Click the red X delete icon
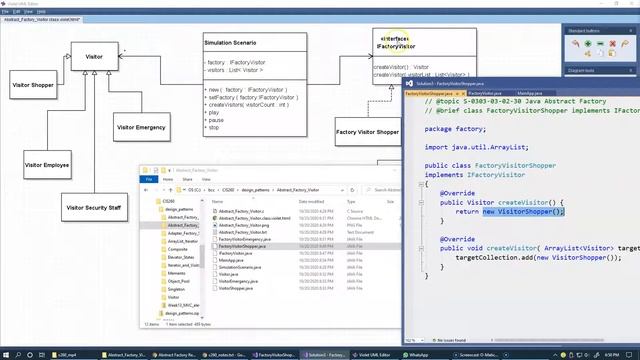This screenshot has height=360, width=640. [x=612, y=43]
